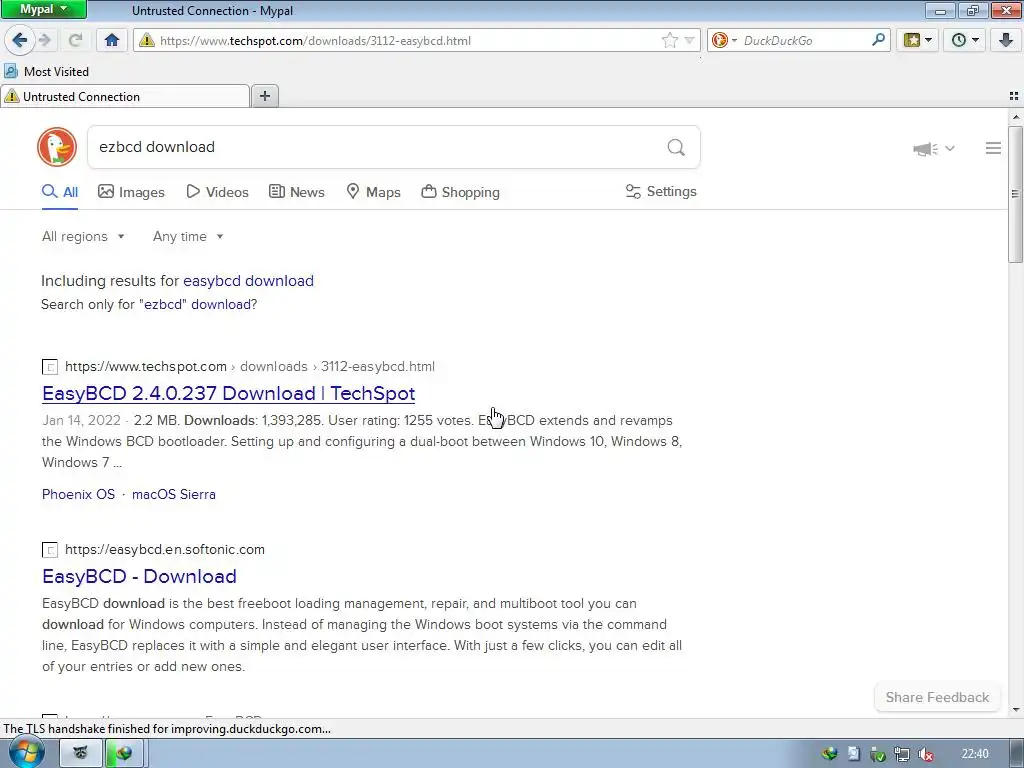Image resolution: width=1024 pixels, height=768 pixels.
Task: Click the document tray icon
Action: (854, 754)
